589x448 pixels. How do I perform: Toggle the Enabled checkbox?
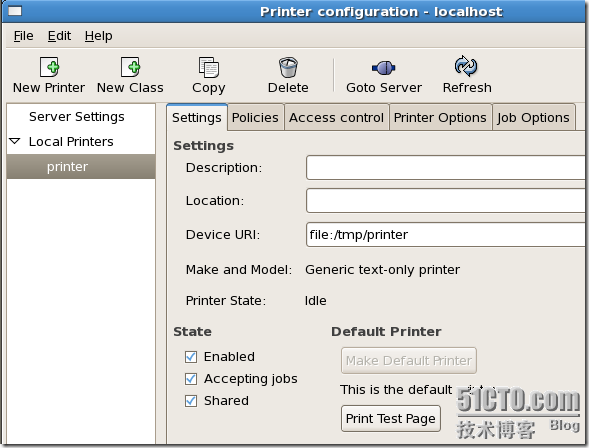tap(191, 357)
